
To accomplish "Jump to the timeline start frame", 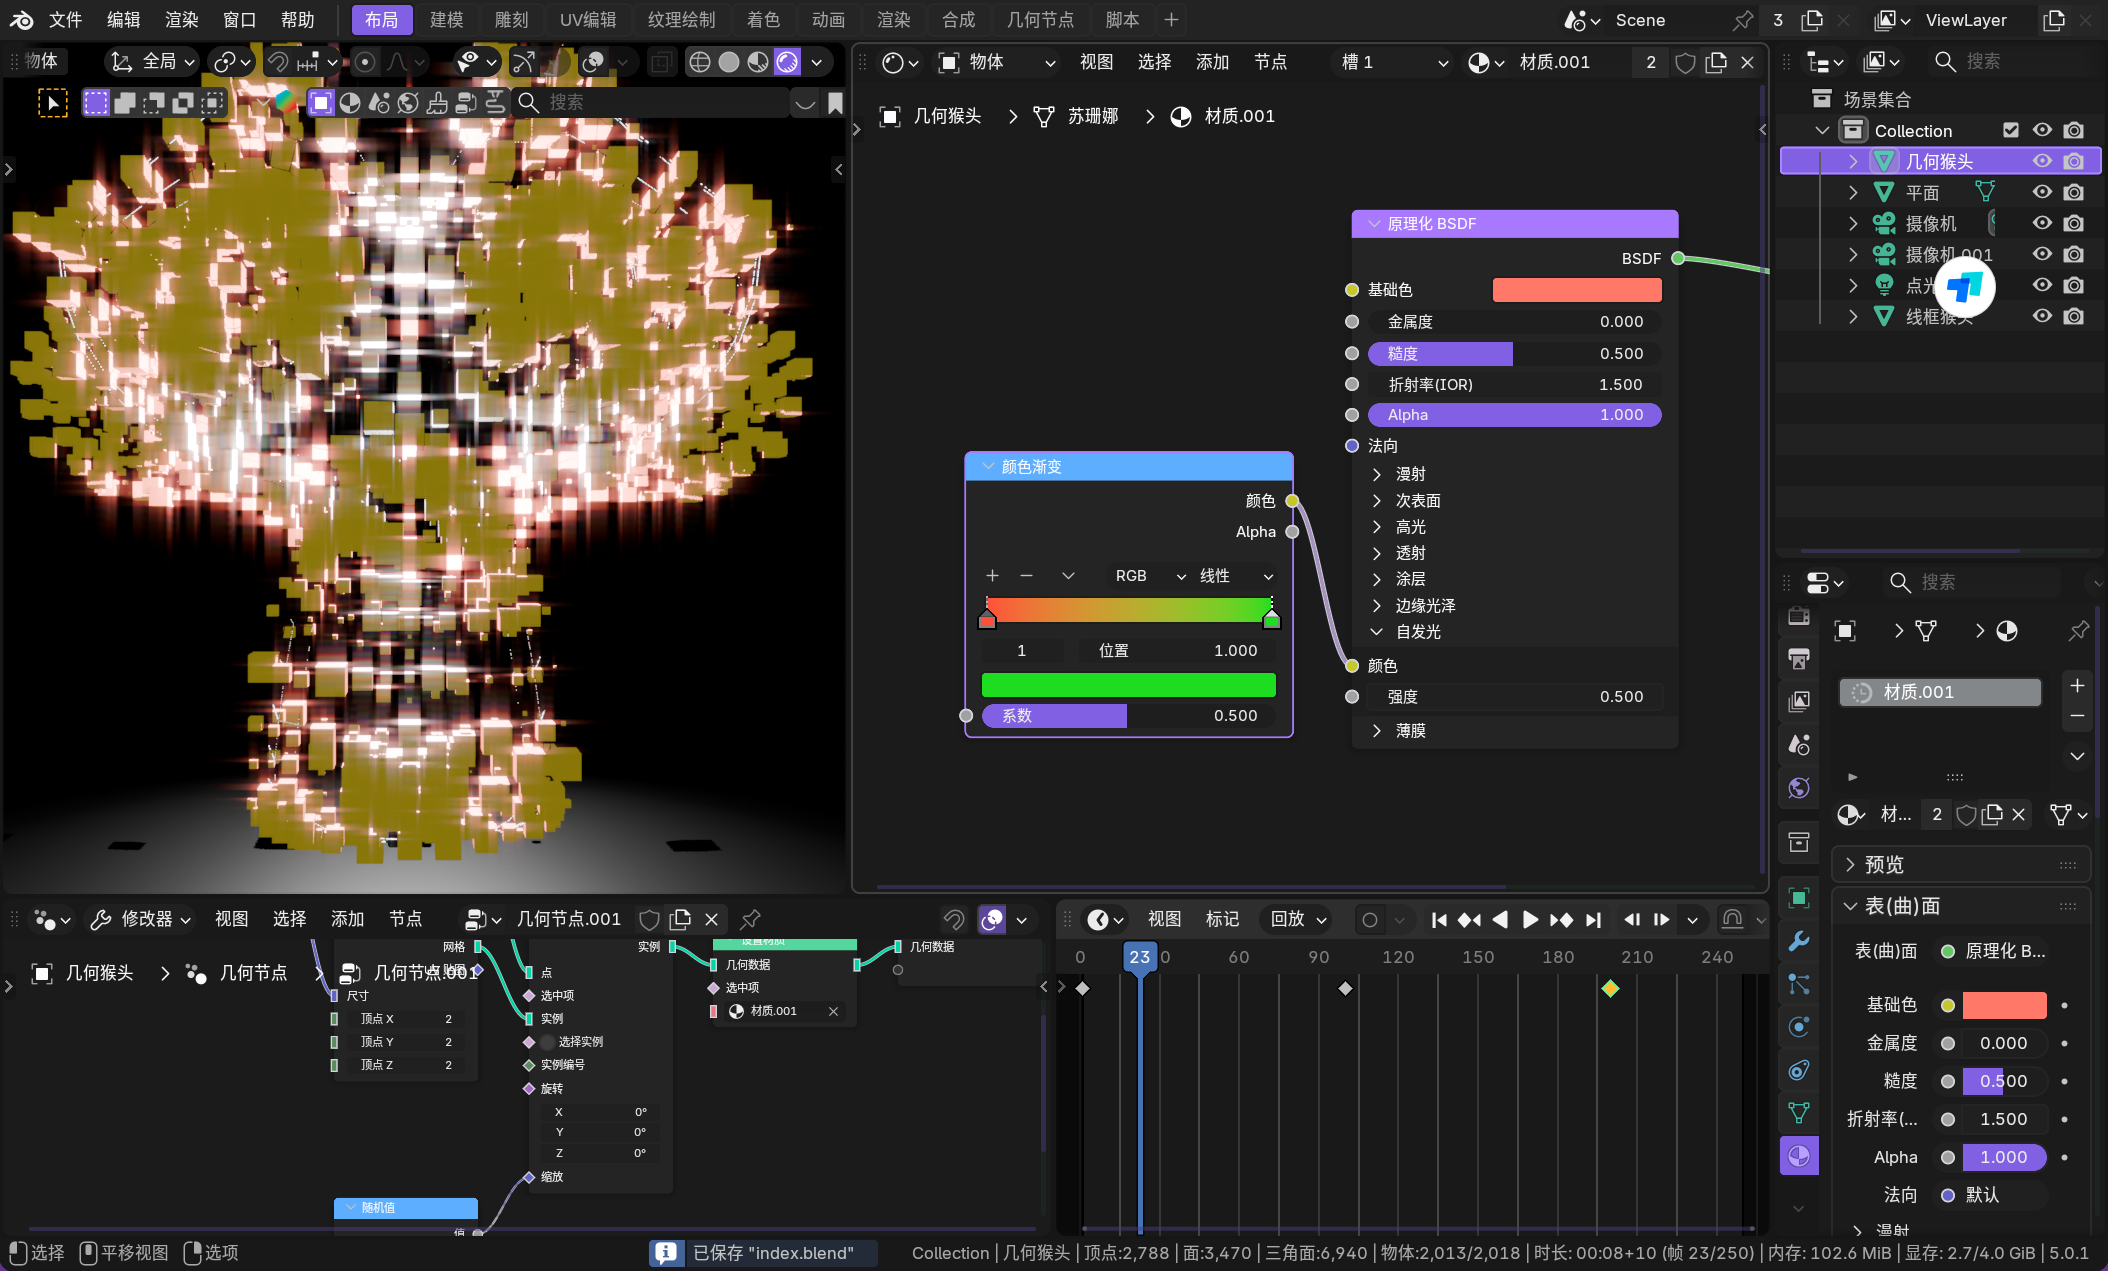I will [1439, 919].
